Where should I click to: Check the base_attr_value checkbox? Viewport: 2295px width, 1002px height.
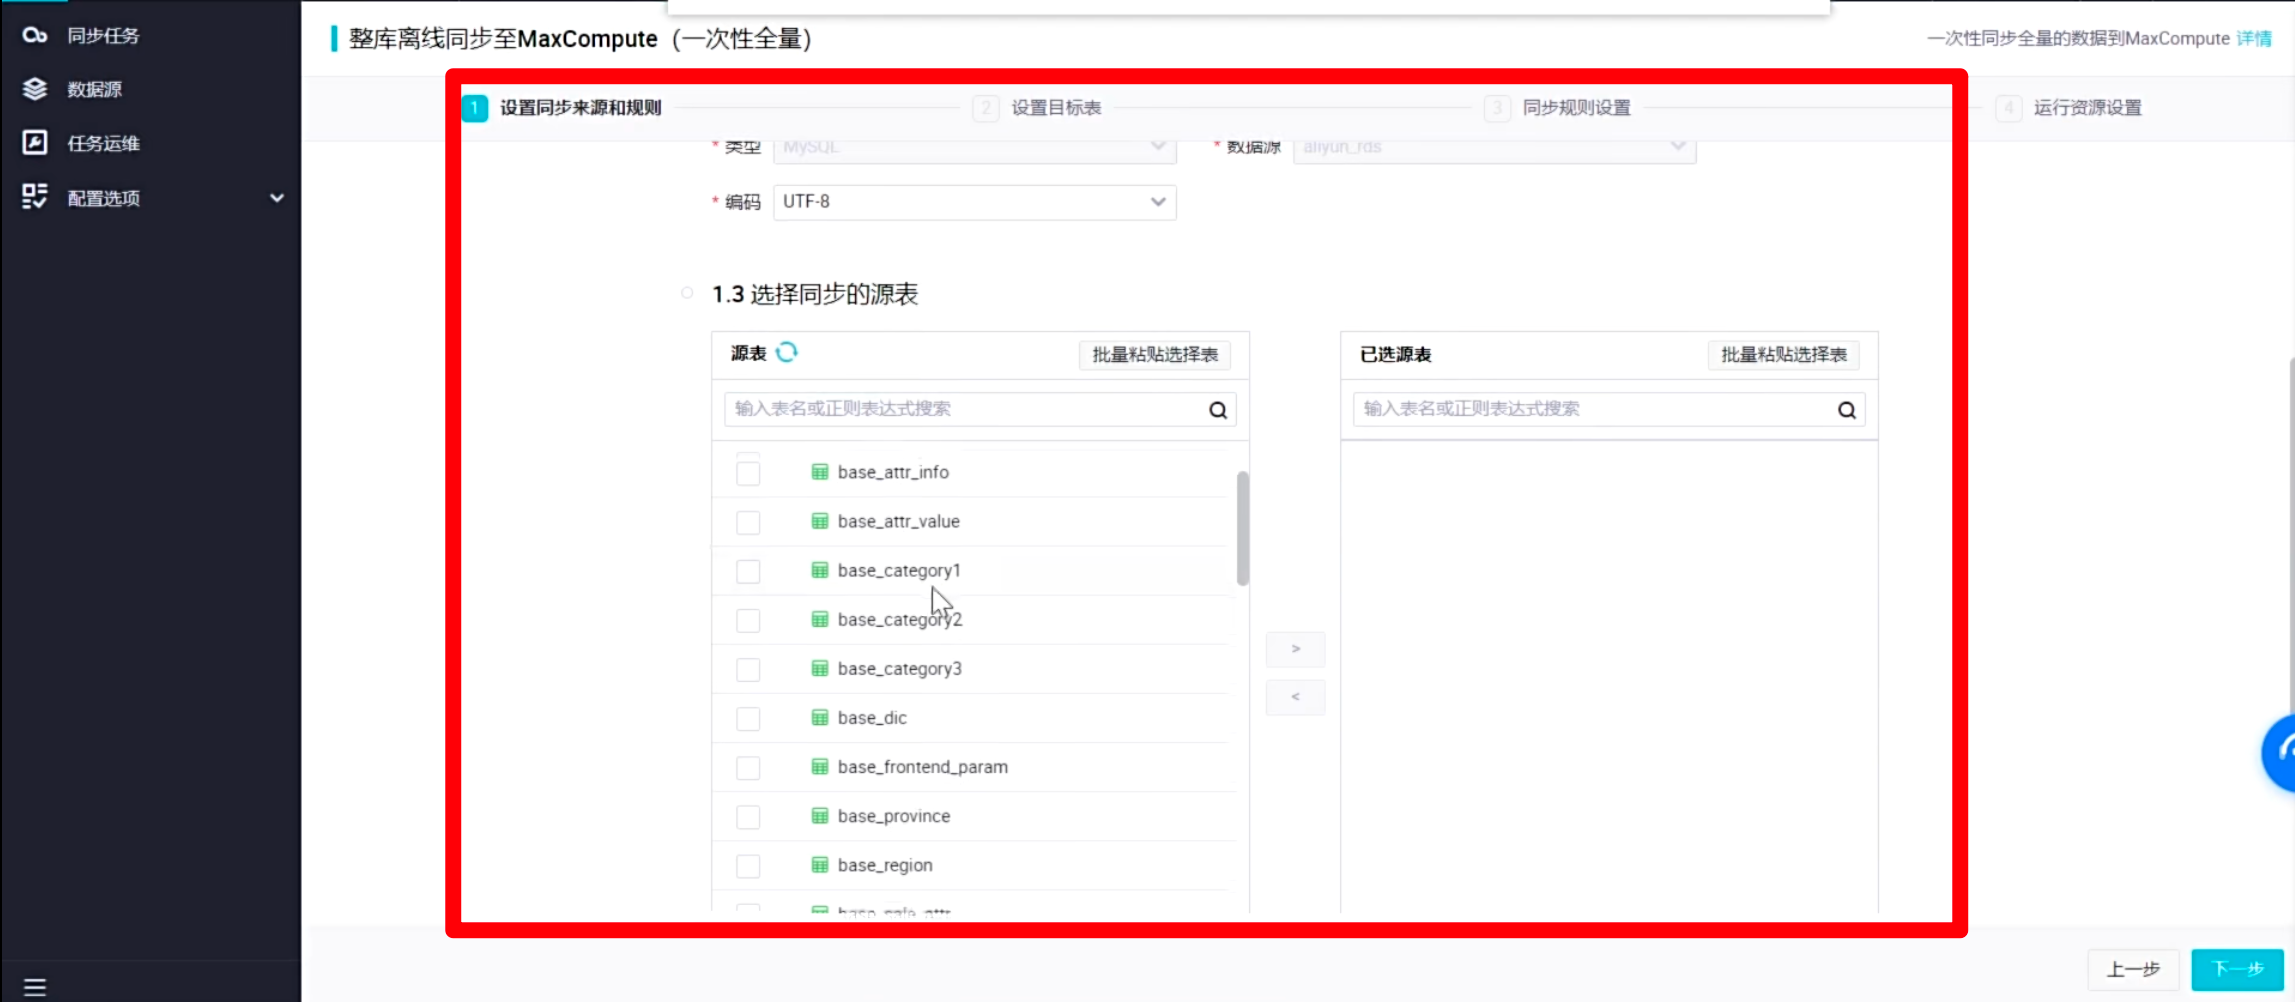748,522
